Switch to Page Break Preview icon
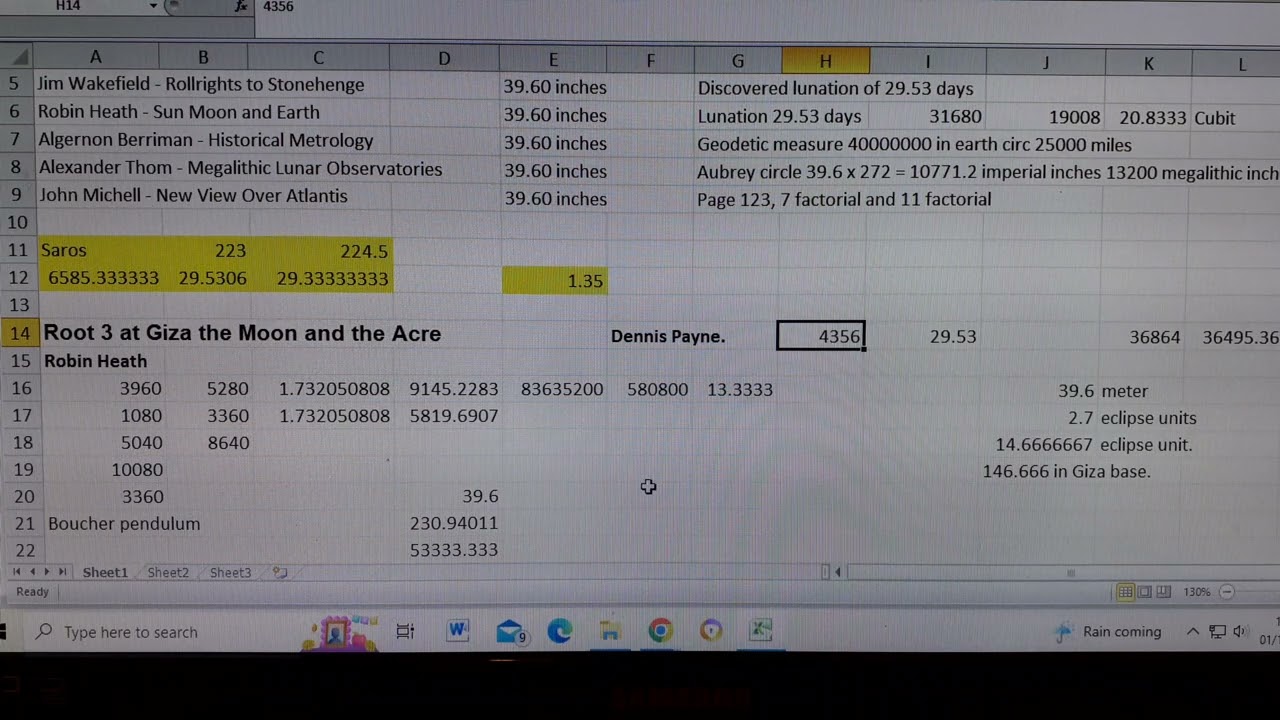The height and width of the screenshot is (720, 1280). click(1164, 592)
